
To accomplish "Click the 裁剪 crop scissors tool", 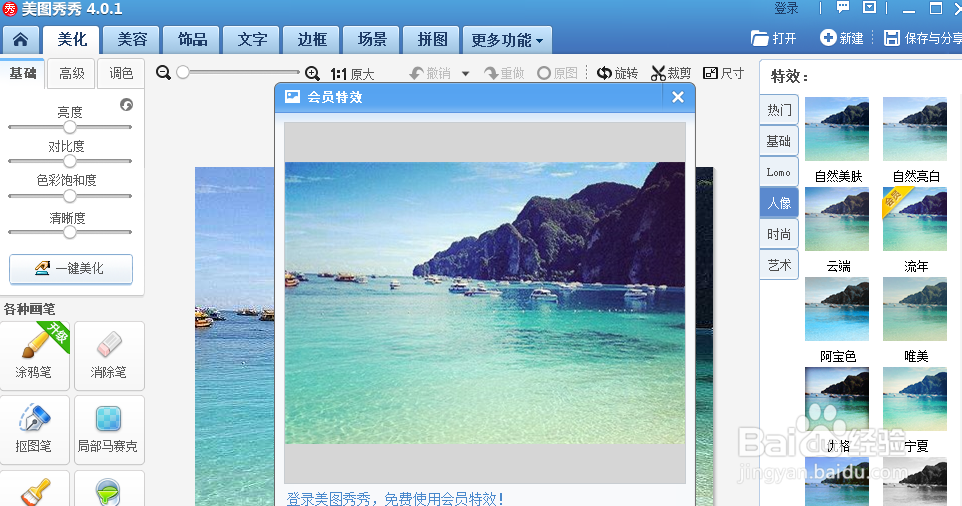I will click(671, 74).
